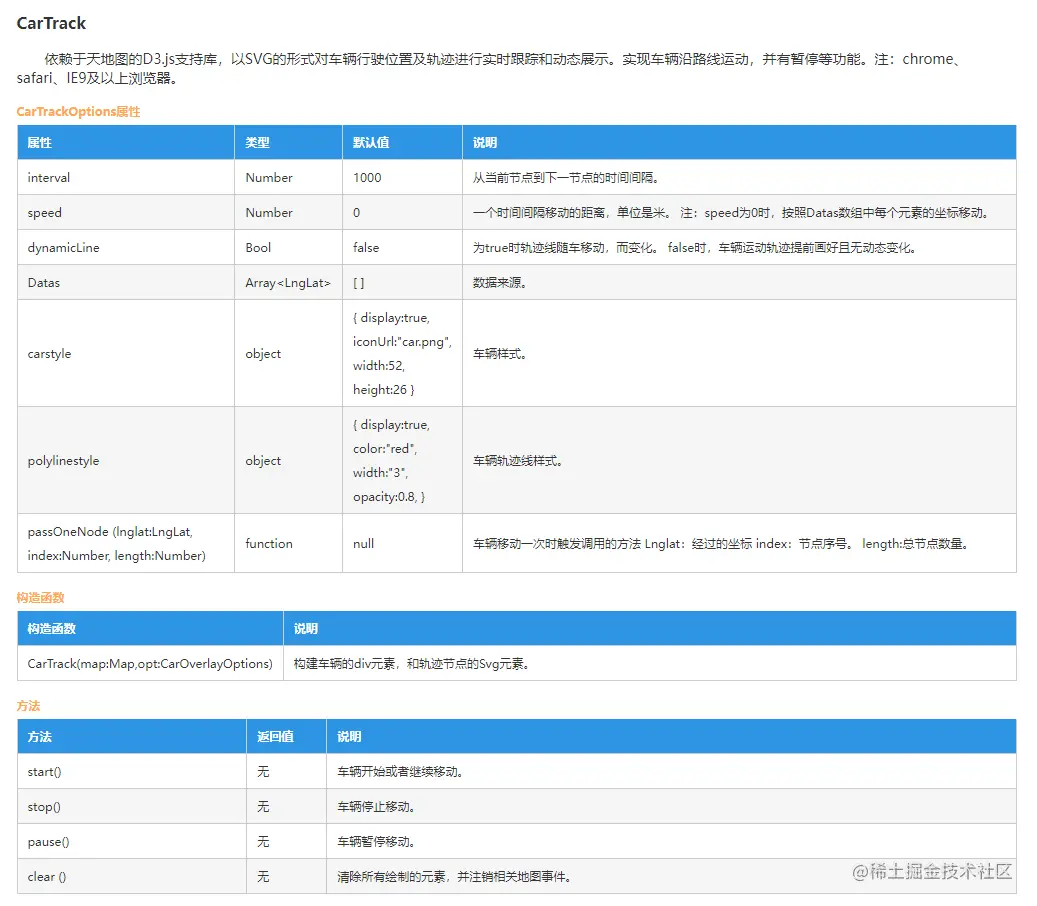Viewport: 1037px width, 906px height.
Task: Select the Bool type cell
Action: [x=288, y=247]
